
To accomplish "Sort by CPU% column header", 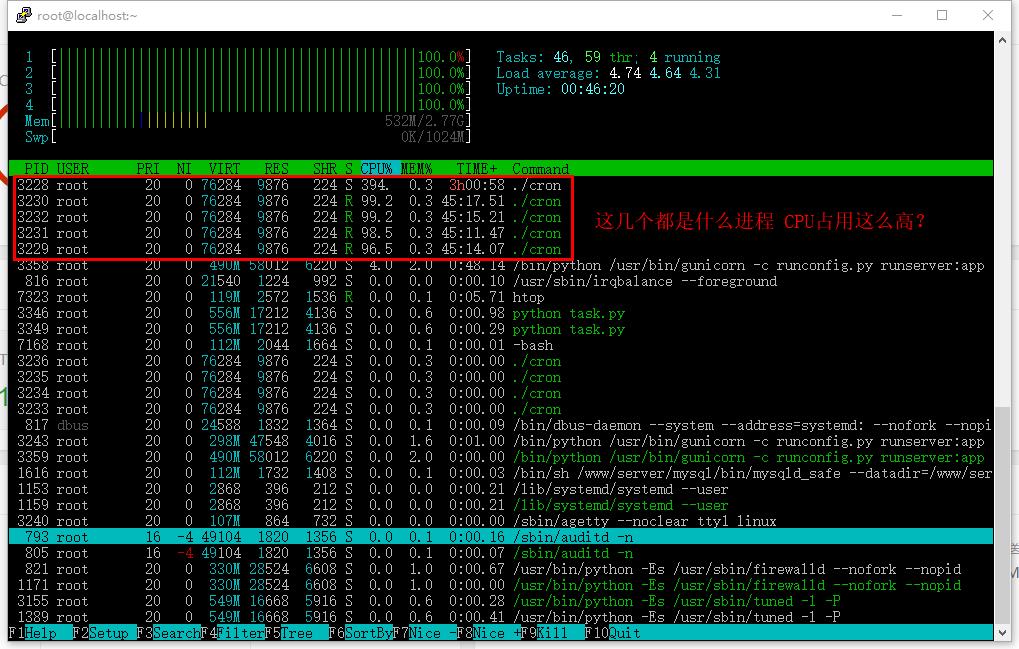I will pos(376,169).
